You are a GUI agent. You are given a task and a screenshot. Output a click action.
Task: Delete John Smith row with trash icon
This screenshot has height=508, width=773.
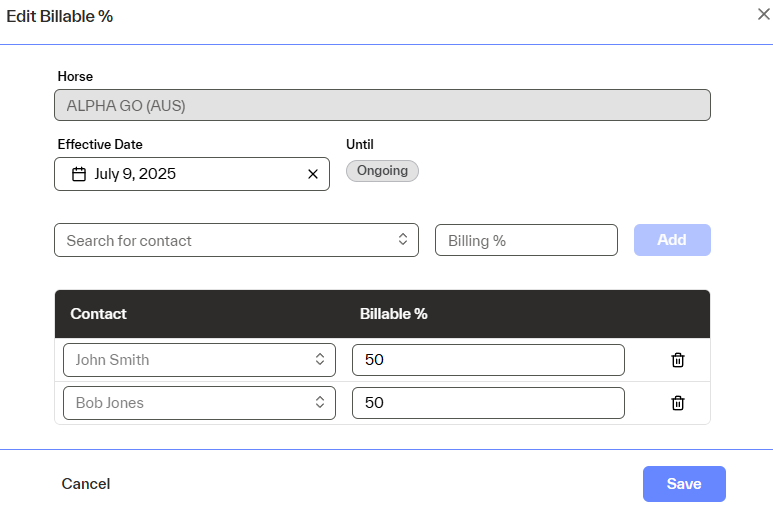(677, 360)
